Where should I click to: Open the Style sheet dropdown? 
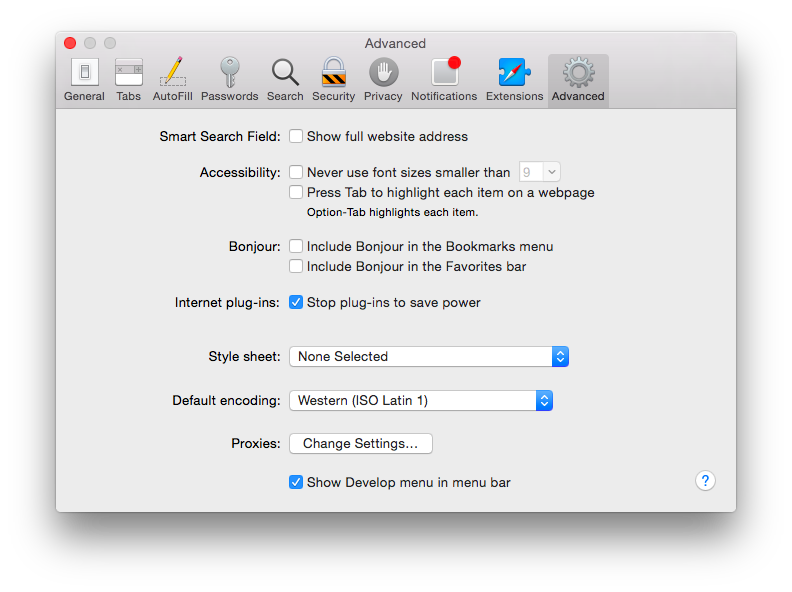point(428,356)
